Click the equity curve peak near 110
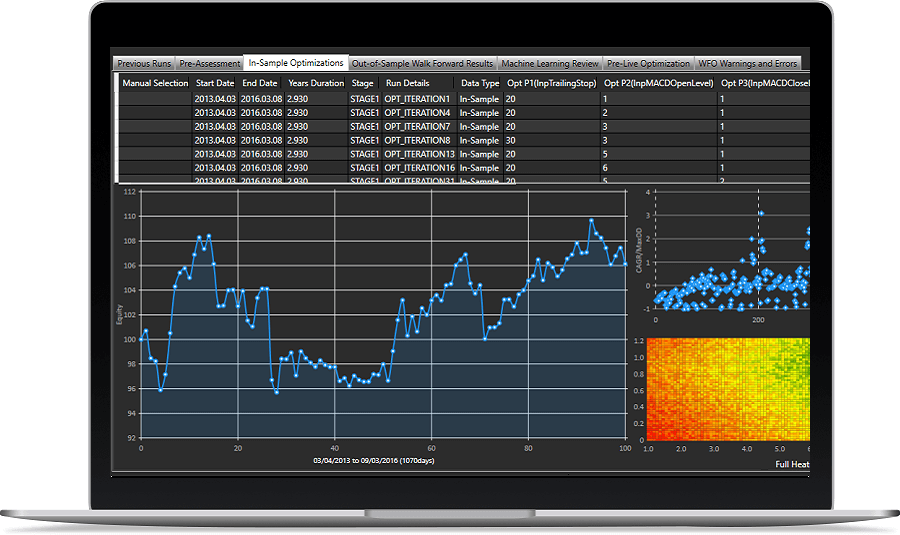 pyautogui.click(x=591, y=220)
